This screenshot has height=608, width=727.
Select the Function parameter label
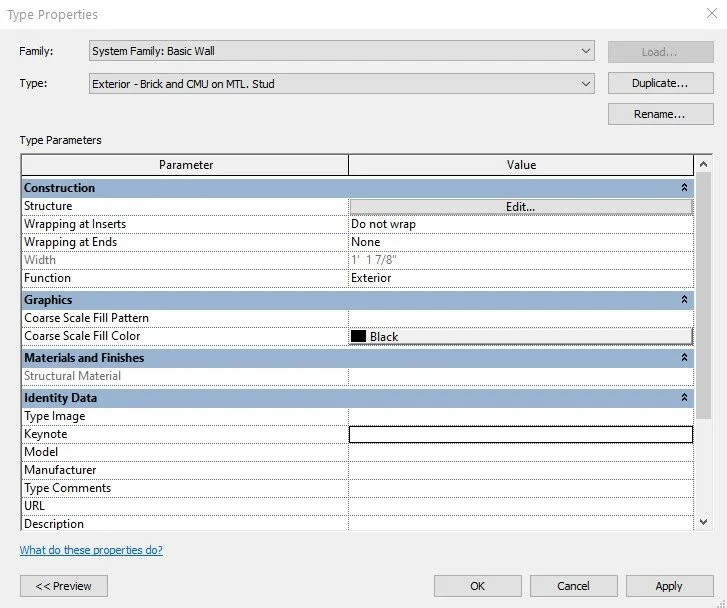[x=47, y=278]
